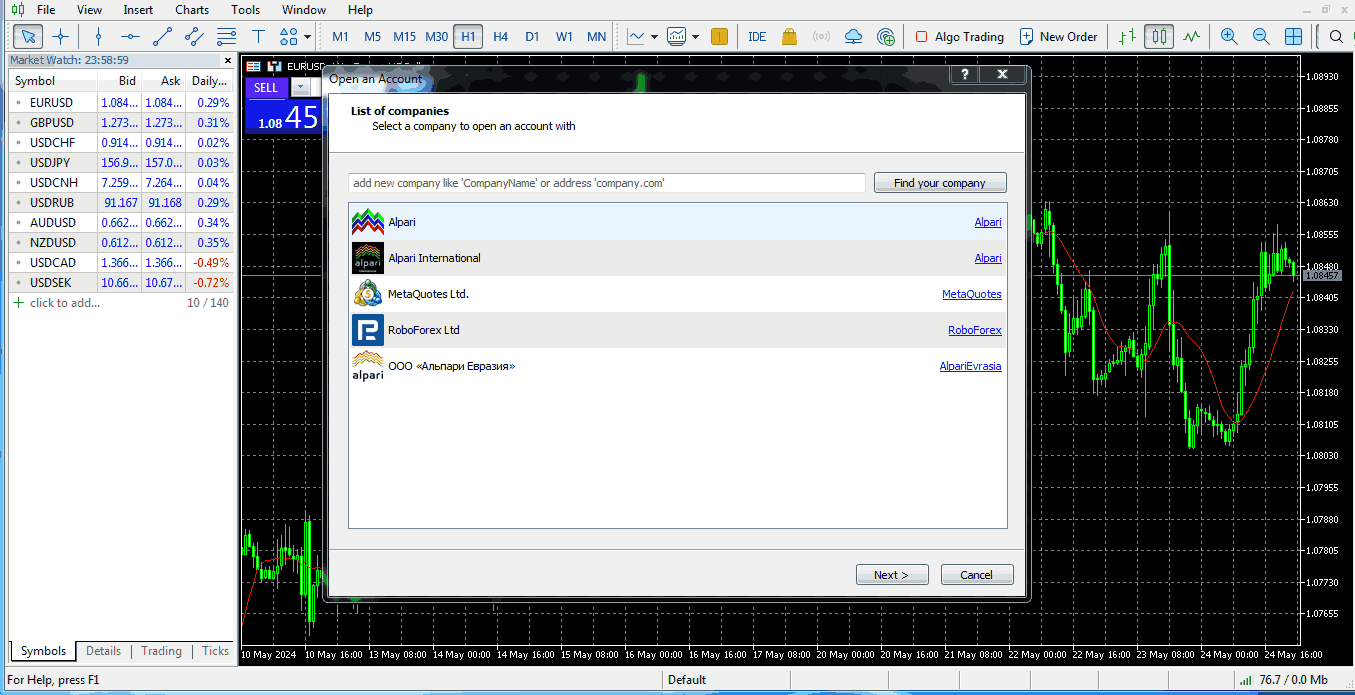The width and height of the screenshot is (1355, 695).
Task: Pick the horizontal line tool
Action: pos(130,37)
